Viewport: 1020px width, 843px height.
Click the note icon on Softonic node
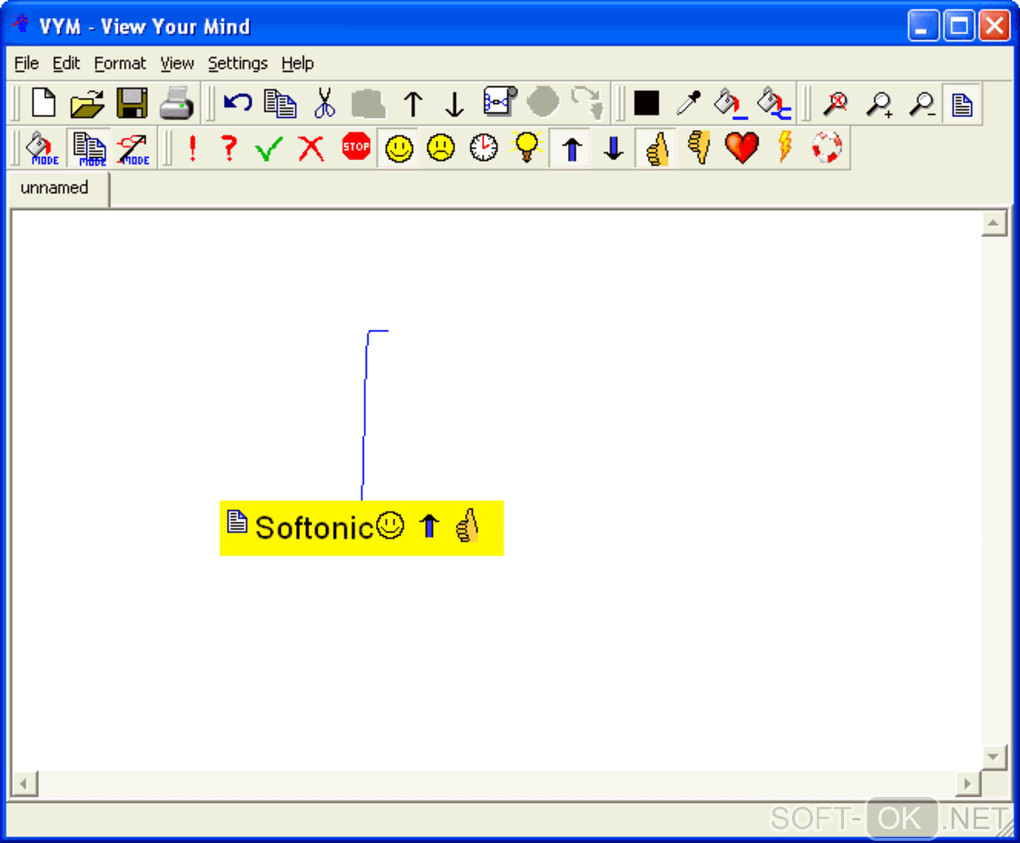[237, 521]
